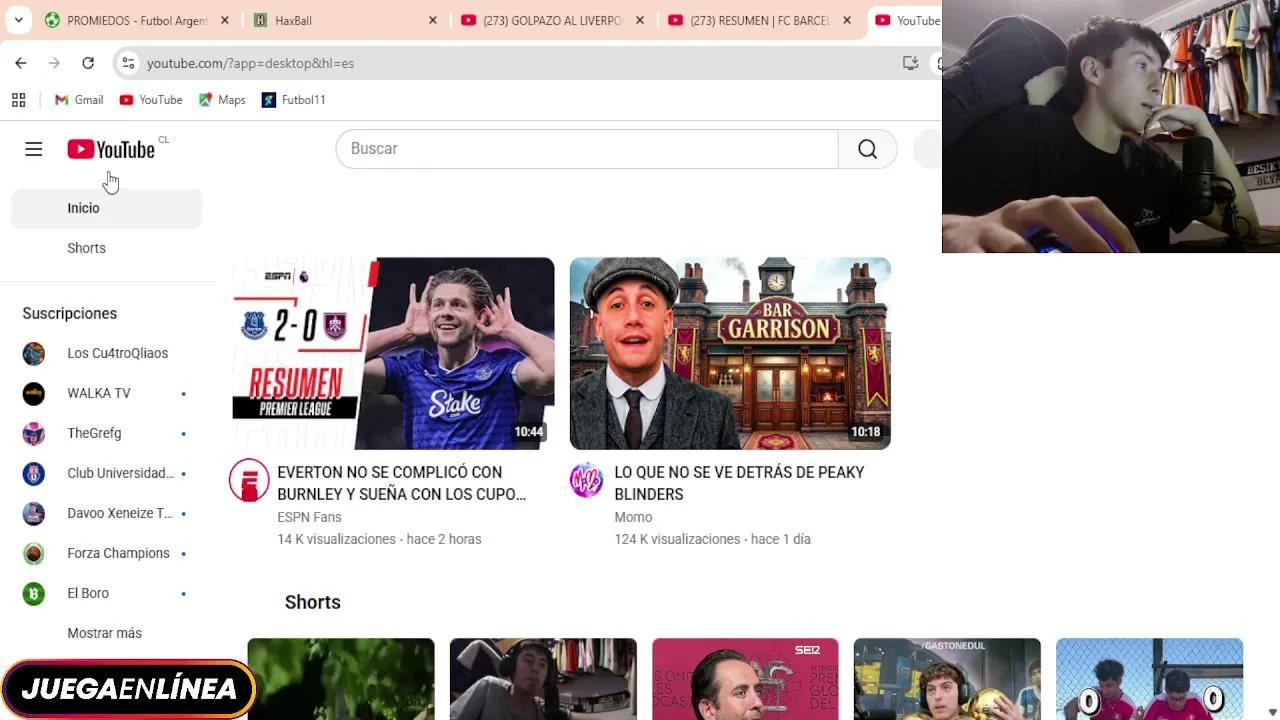Open Davoo Xeneize channel avatar

tap(34, 513)
